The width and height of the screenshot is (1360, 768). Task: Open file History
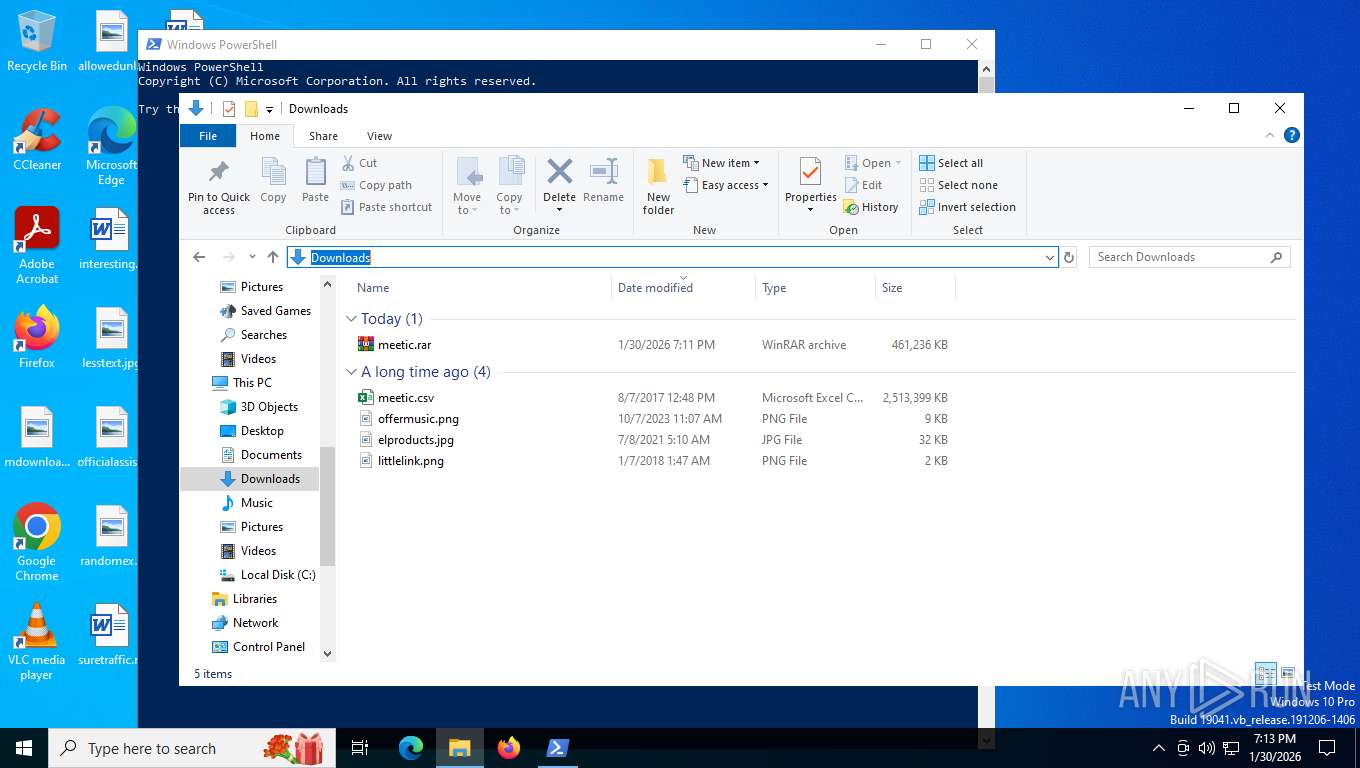pos(871,207)
